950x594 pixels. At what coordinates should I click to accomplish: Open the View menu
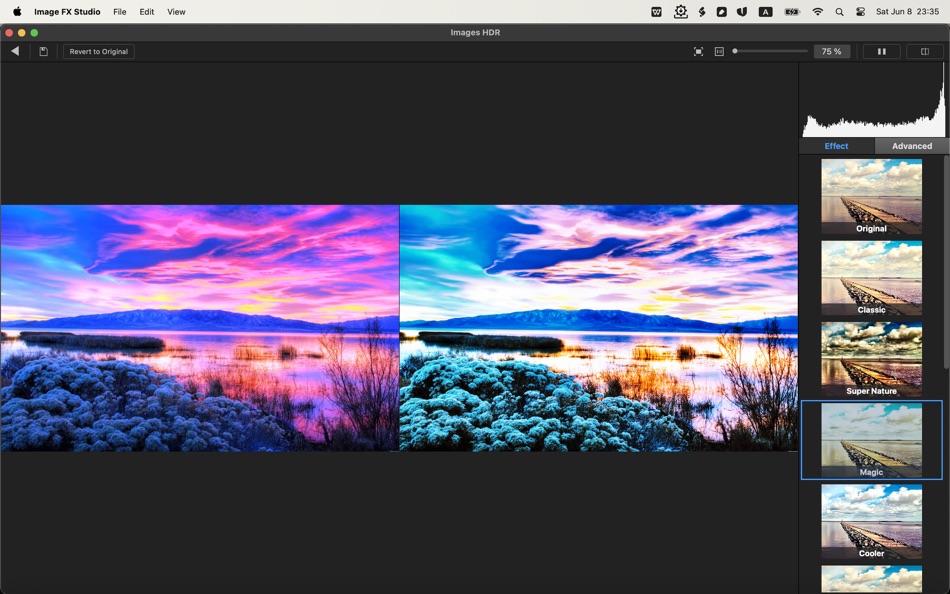(176, 11)
